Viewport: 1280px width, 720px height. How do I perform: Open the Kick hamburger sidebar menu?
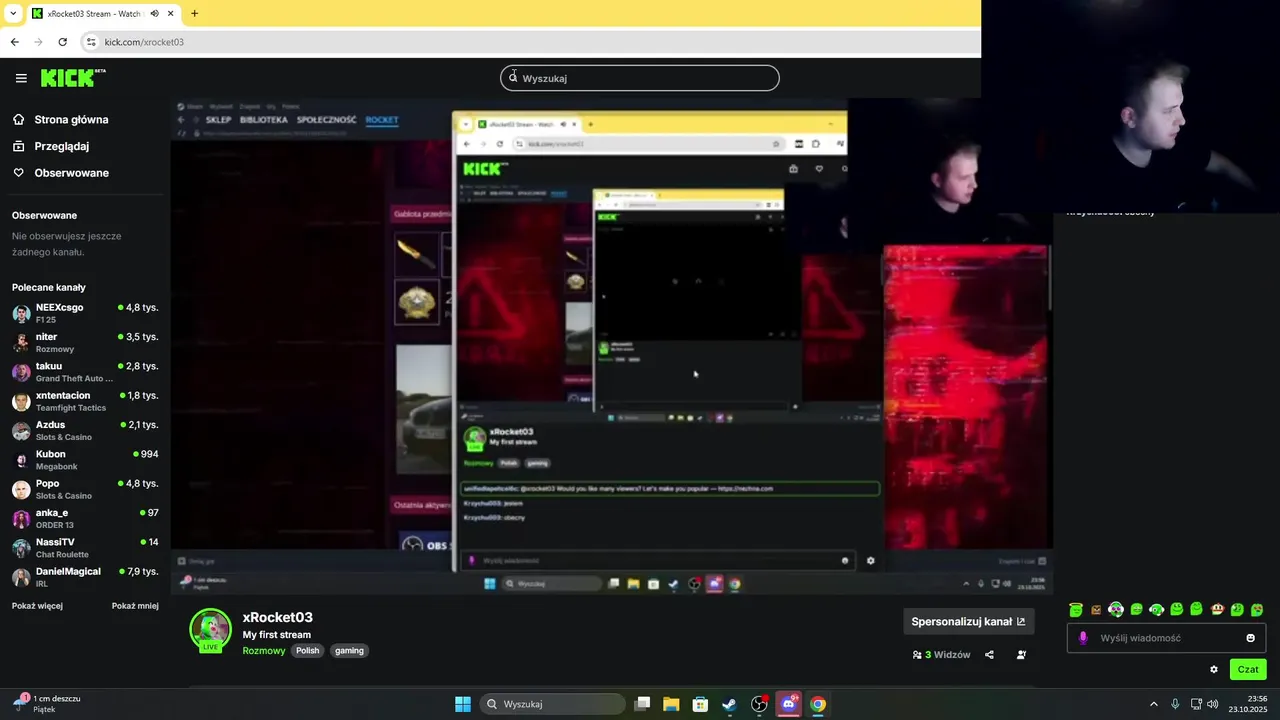coord(21,78)
